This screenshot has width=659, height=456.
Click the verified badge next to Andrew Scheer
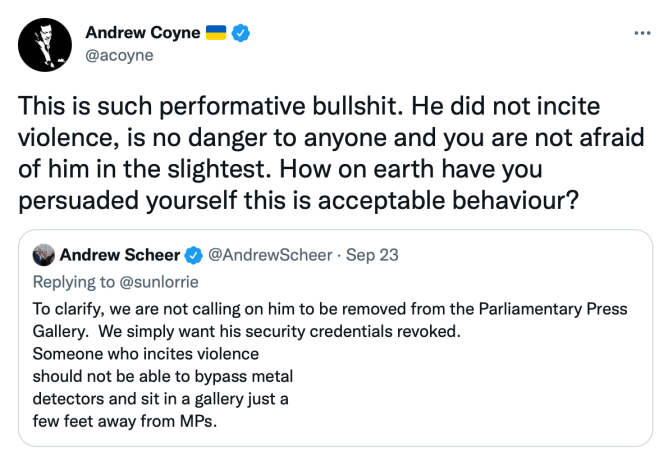(192, 255)
